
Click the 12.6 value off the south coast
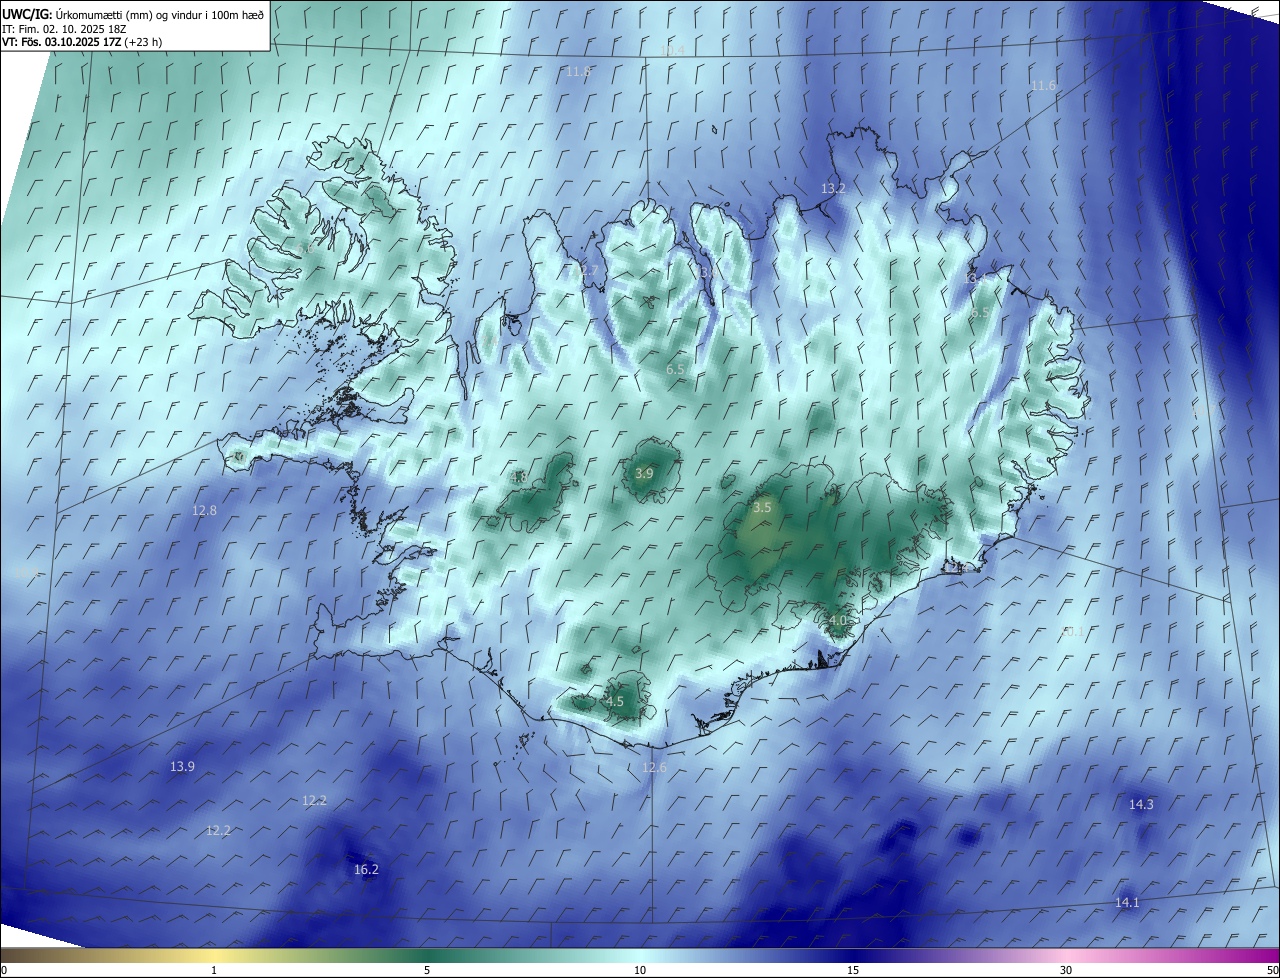point(654,768)
